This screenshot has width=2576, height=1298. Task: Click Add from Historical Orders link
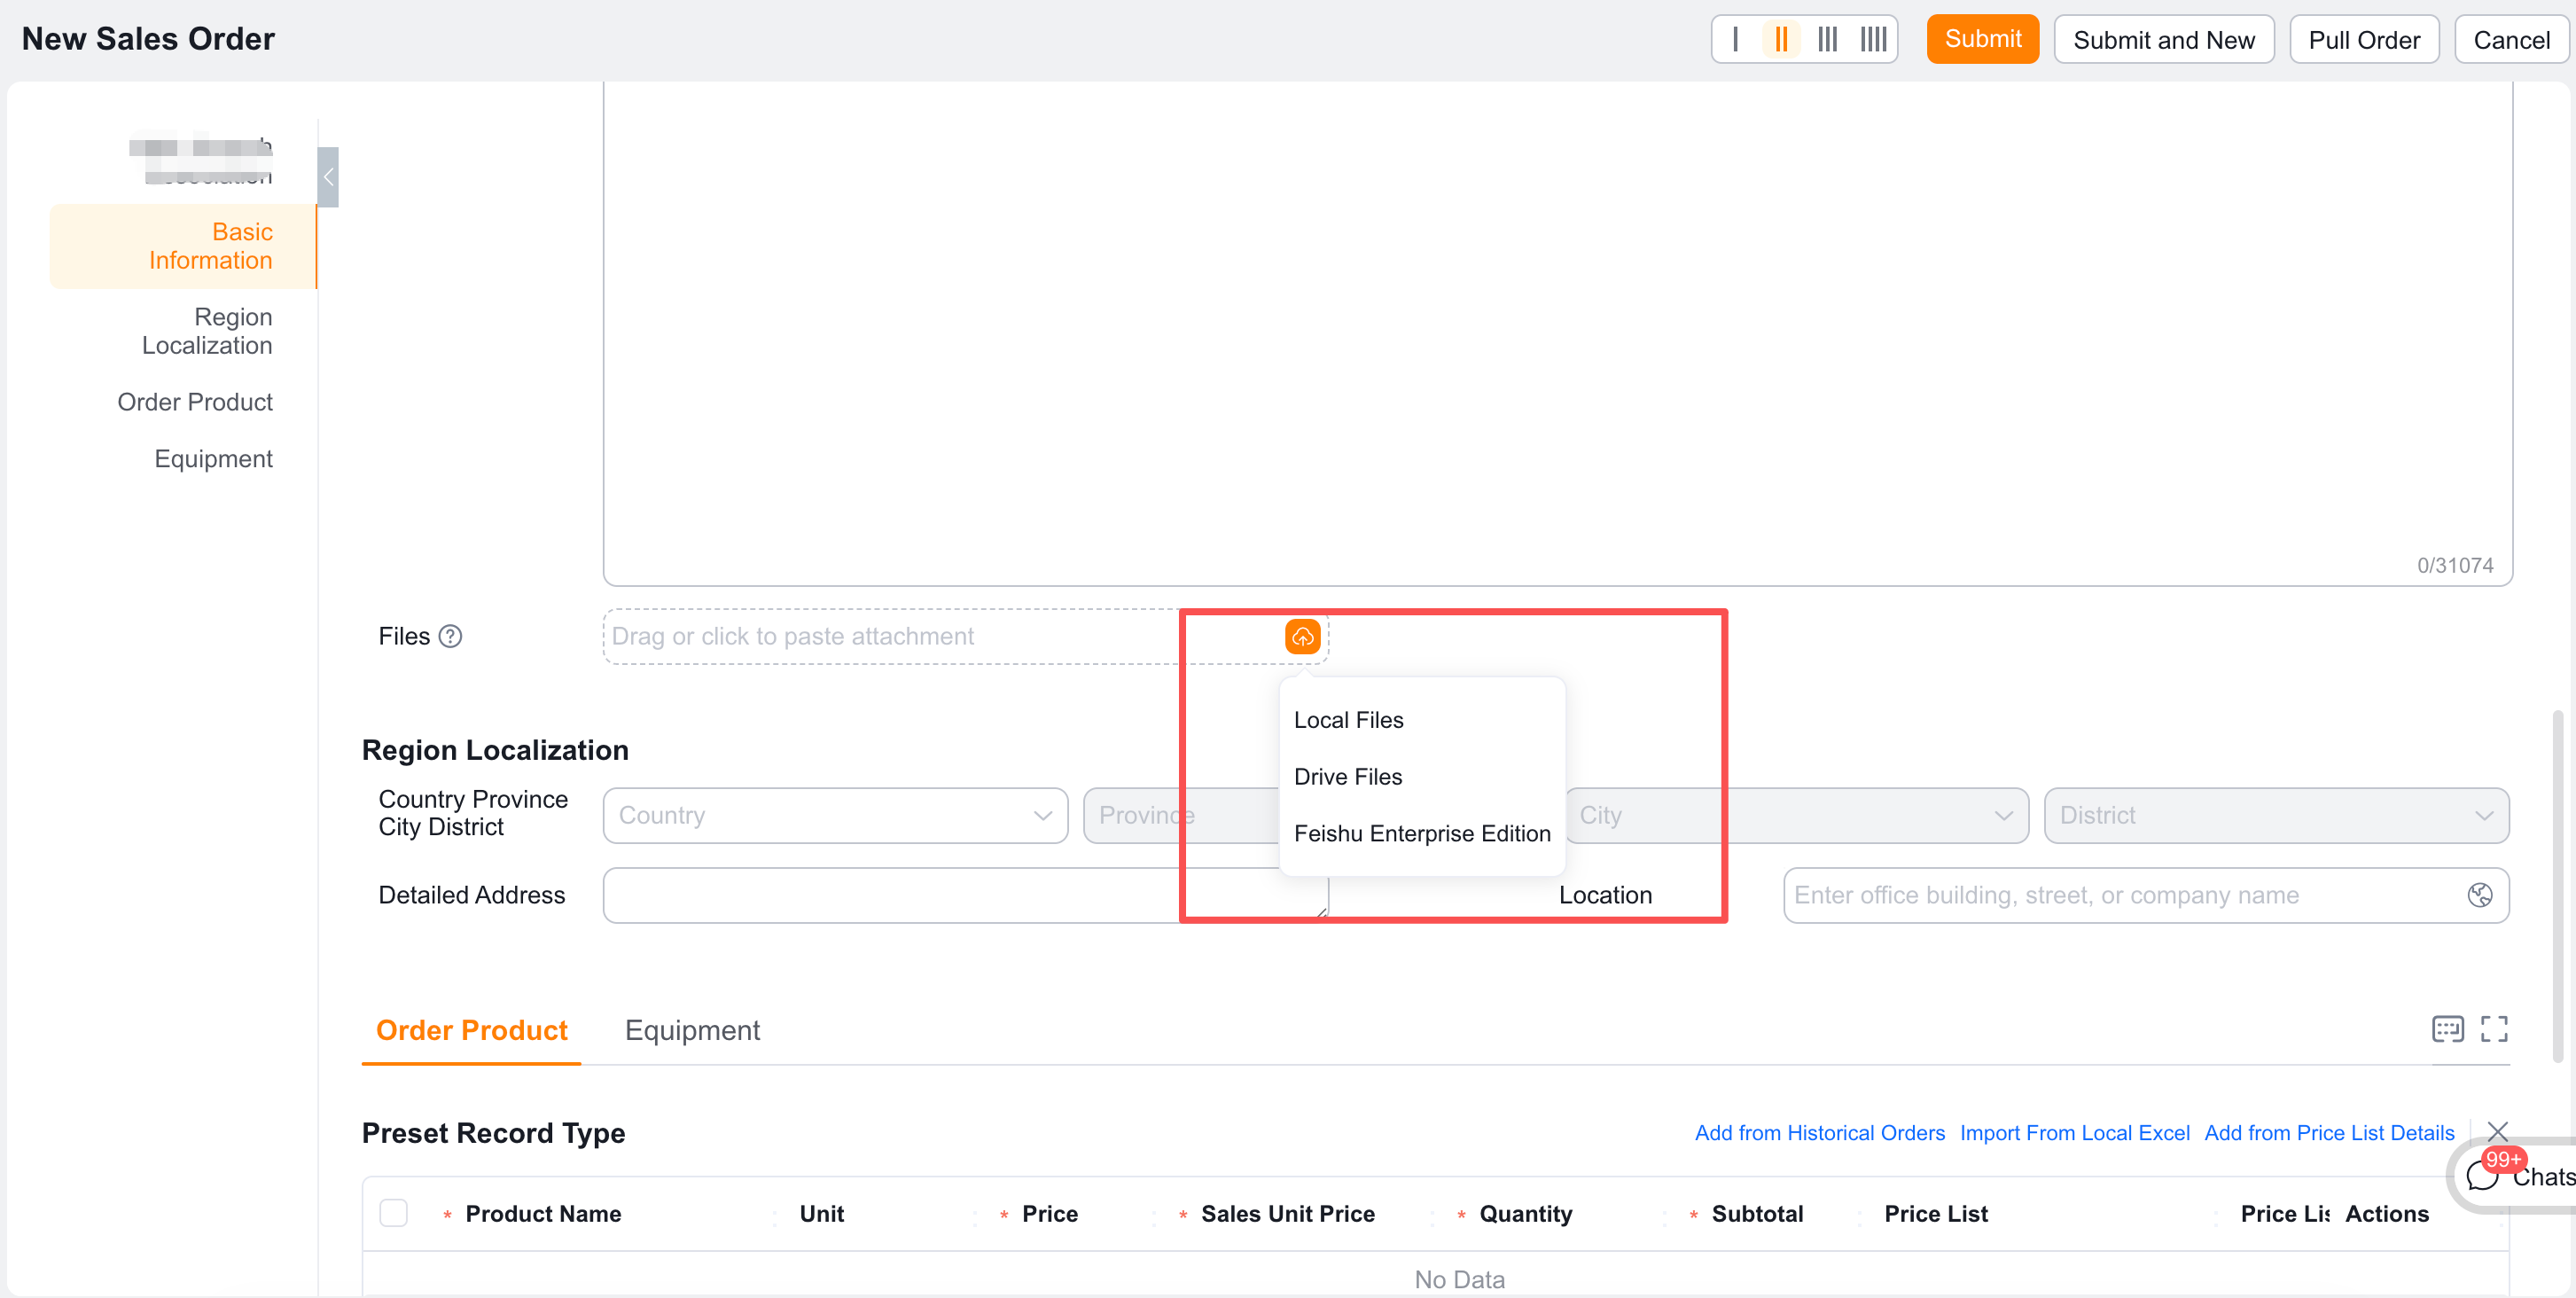1819,1133
